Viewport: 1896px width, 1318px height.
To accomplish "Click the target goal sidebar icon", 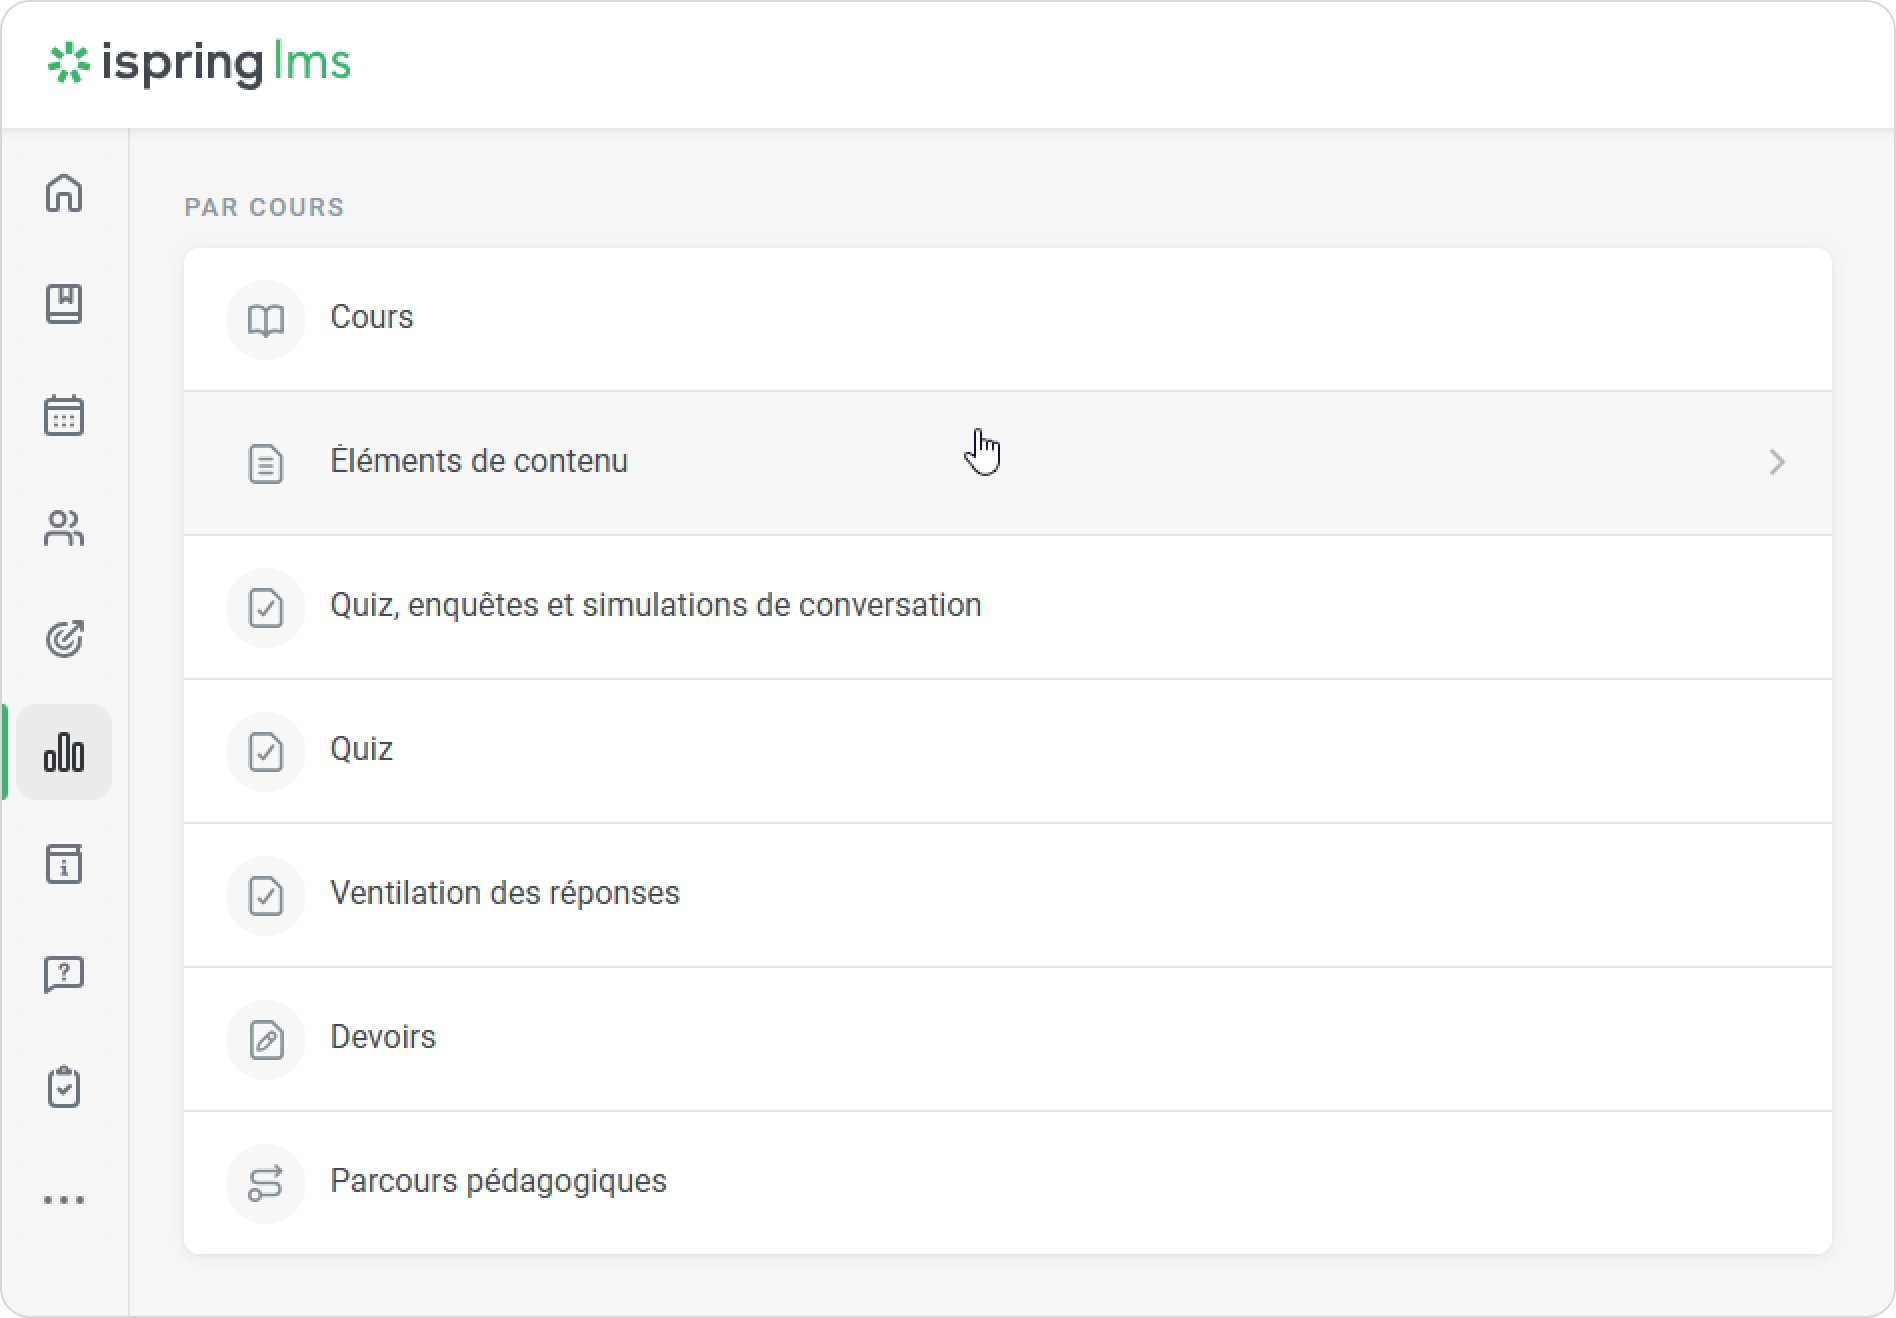I will [x=64, y=639].
